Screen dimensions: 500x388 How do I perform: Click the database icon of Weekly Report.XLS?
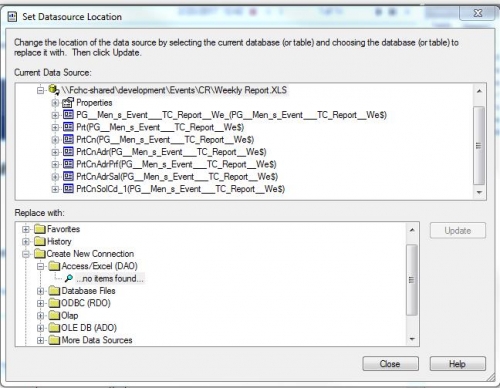(x=53, y=90)
